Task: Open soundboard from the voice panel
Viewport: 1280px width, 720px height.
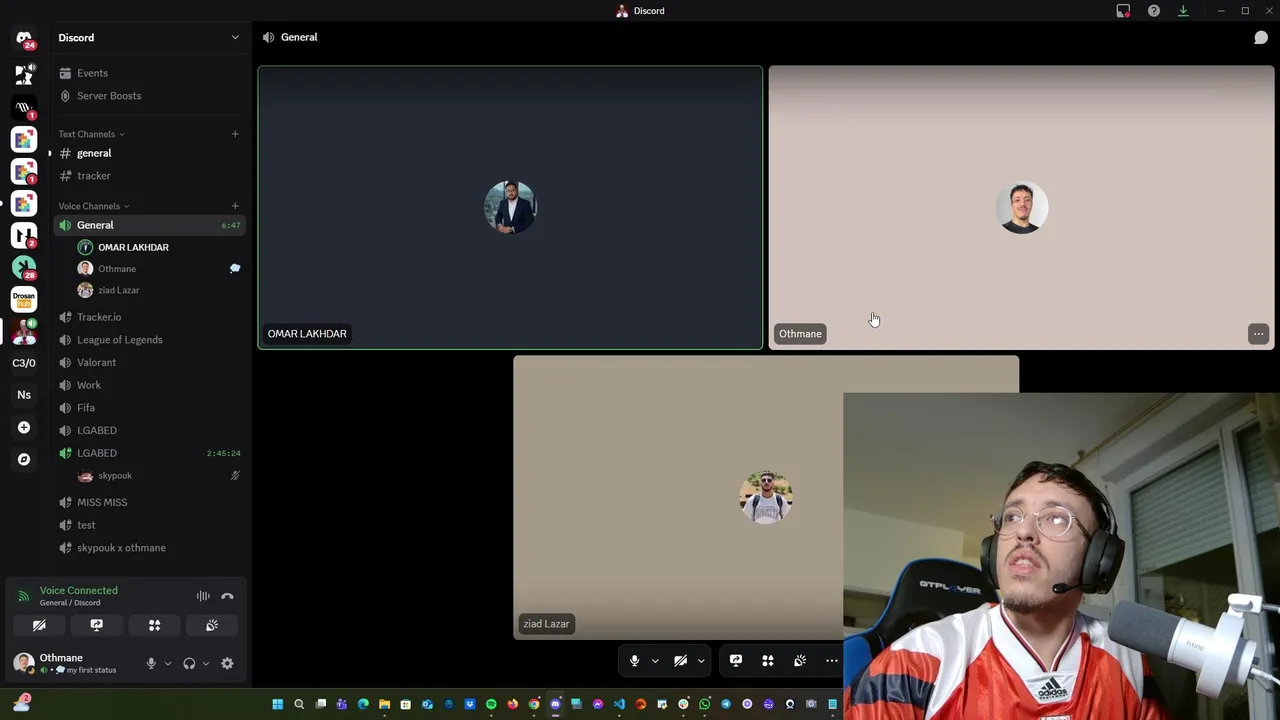Action: click(212, 625)
